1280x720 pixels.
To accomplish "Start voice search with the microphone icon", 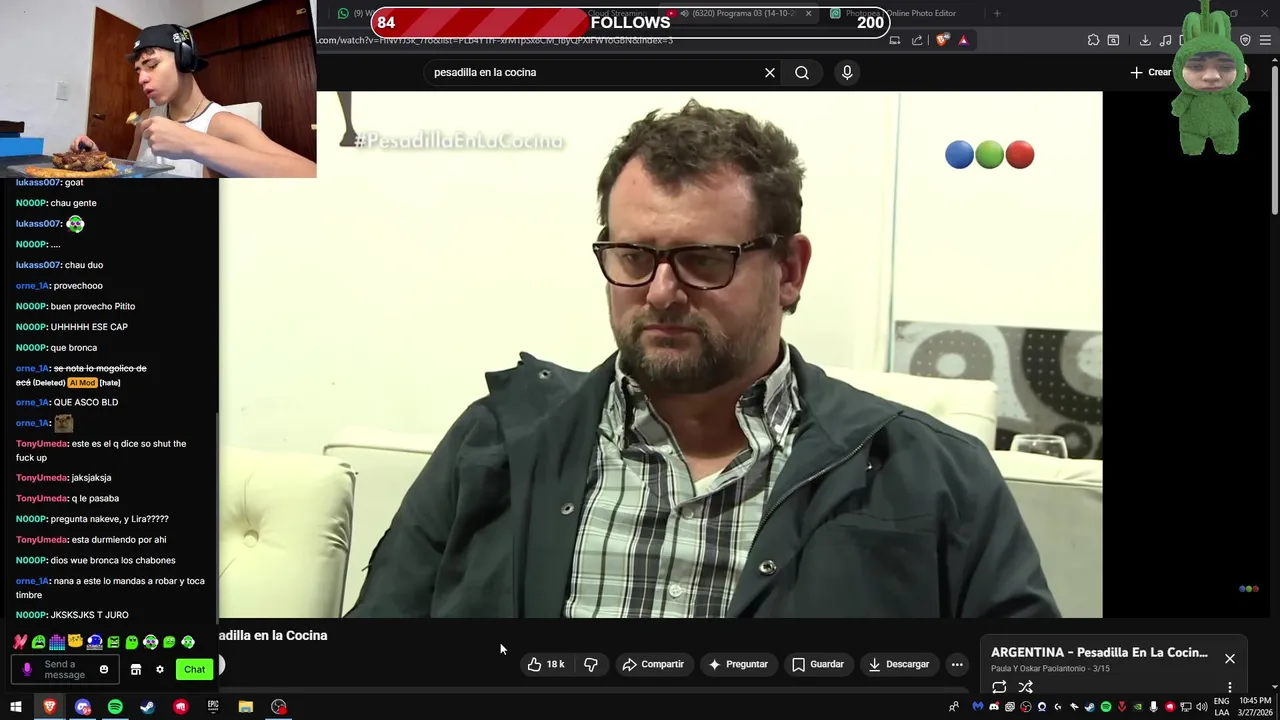I will [847, 72].
